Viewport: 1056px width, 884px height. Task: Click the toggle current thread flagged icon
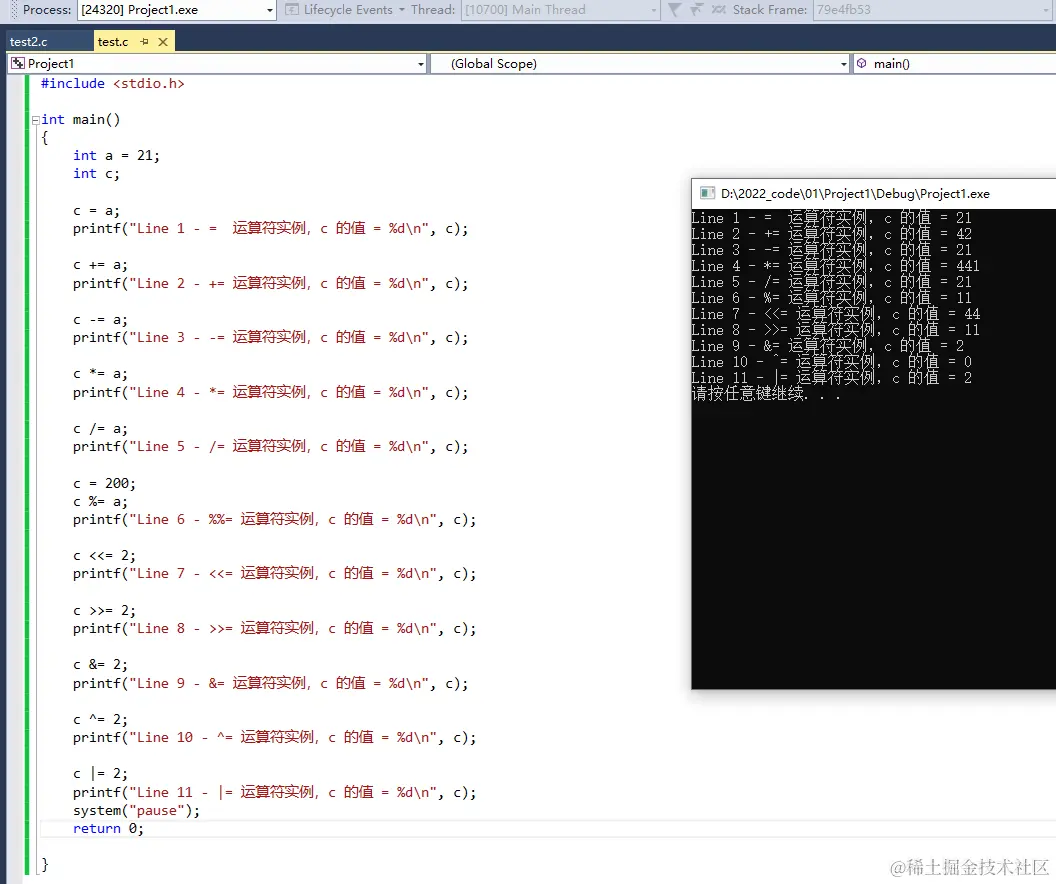pos(719,9)
